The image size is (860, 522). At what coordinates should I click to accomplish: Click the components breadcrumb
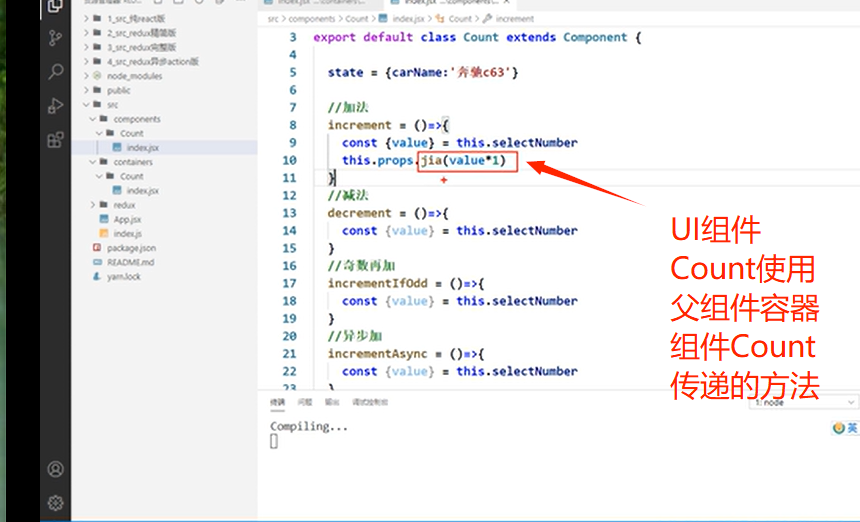coord(312,19)
